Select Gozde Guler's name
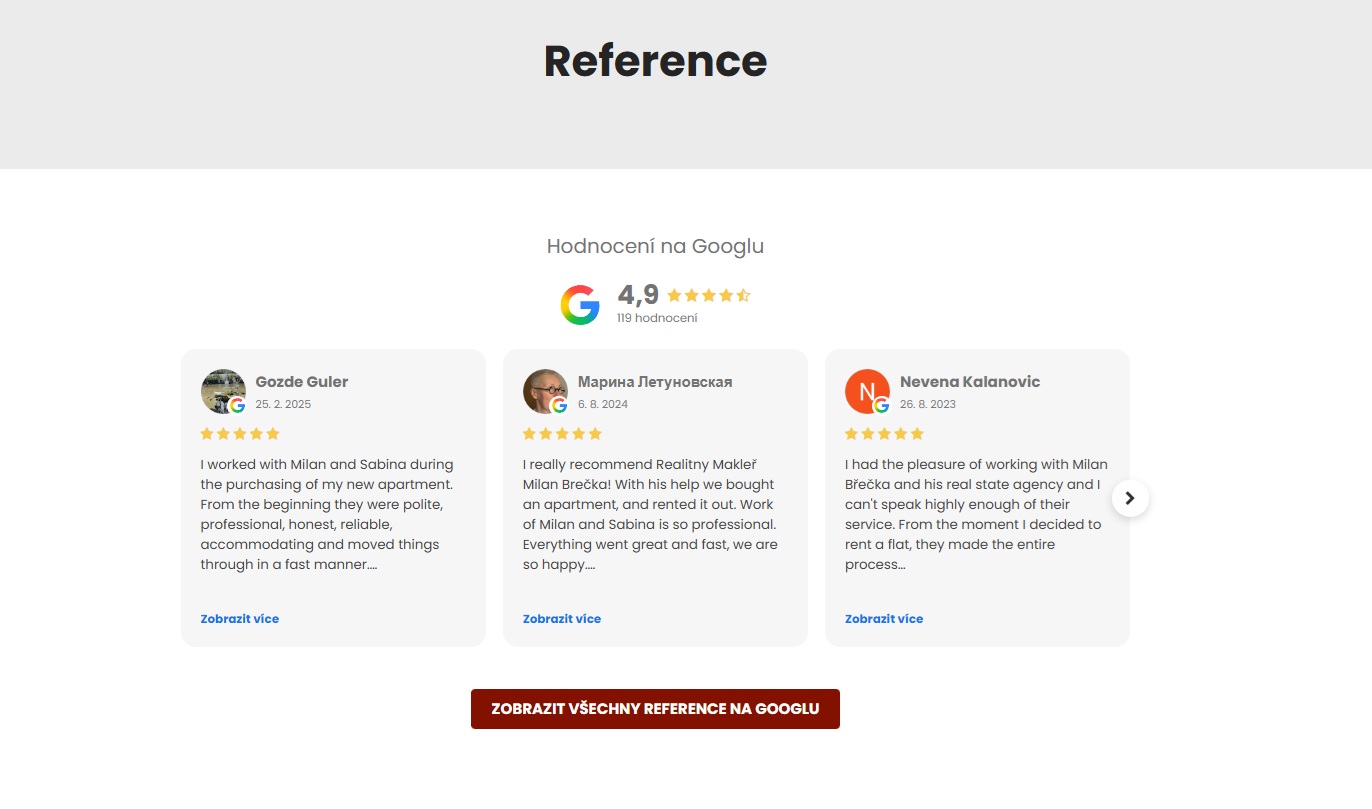The image size is (1372, 809). pyautogui.click(x=302, y=381)
